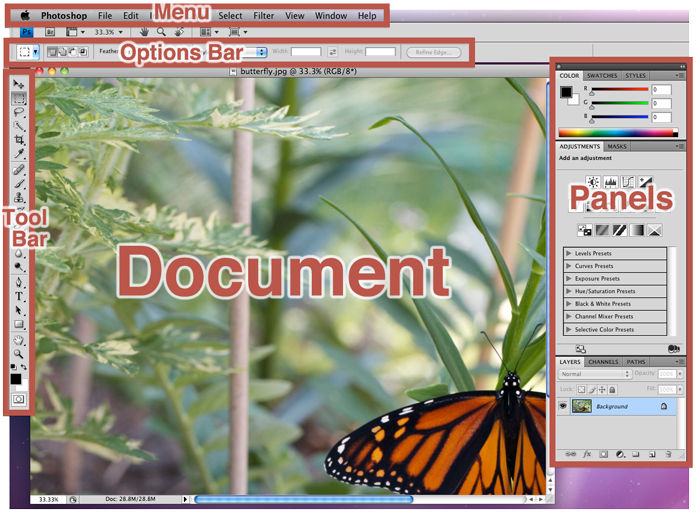The height and width of the screenshot is (518, 698).
Task: Click the delete layer trash icon
Action: tap(668, 454)
